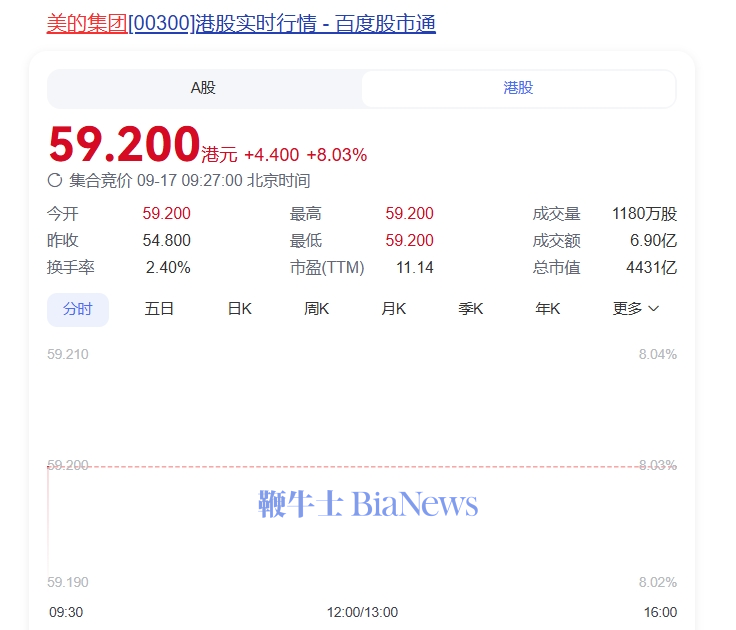Viewport: 736px width, 630px height.
Task: Click the 昨收 value 54.800
Action: pos(167,240)
